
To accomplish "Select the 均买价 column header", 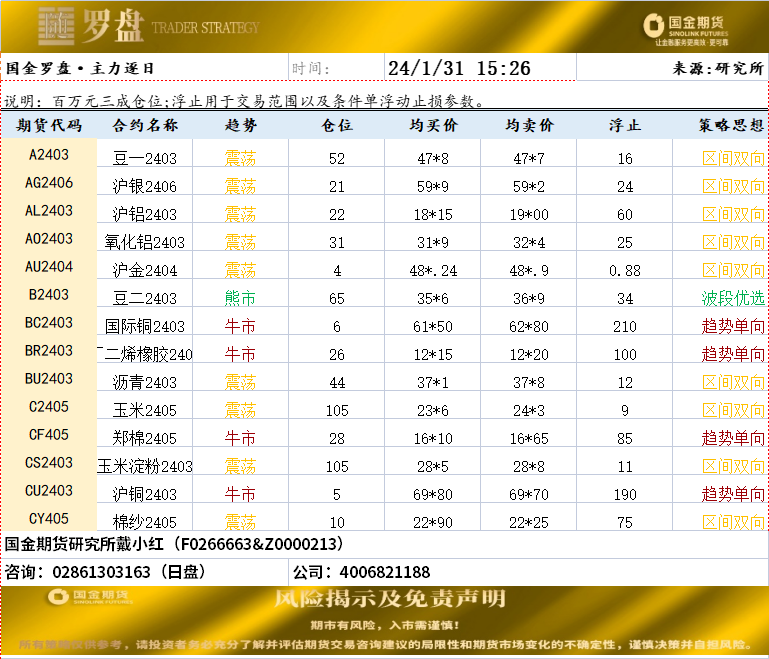I will coord(433,126).
